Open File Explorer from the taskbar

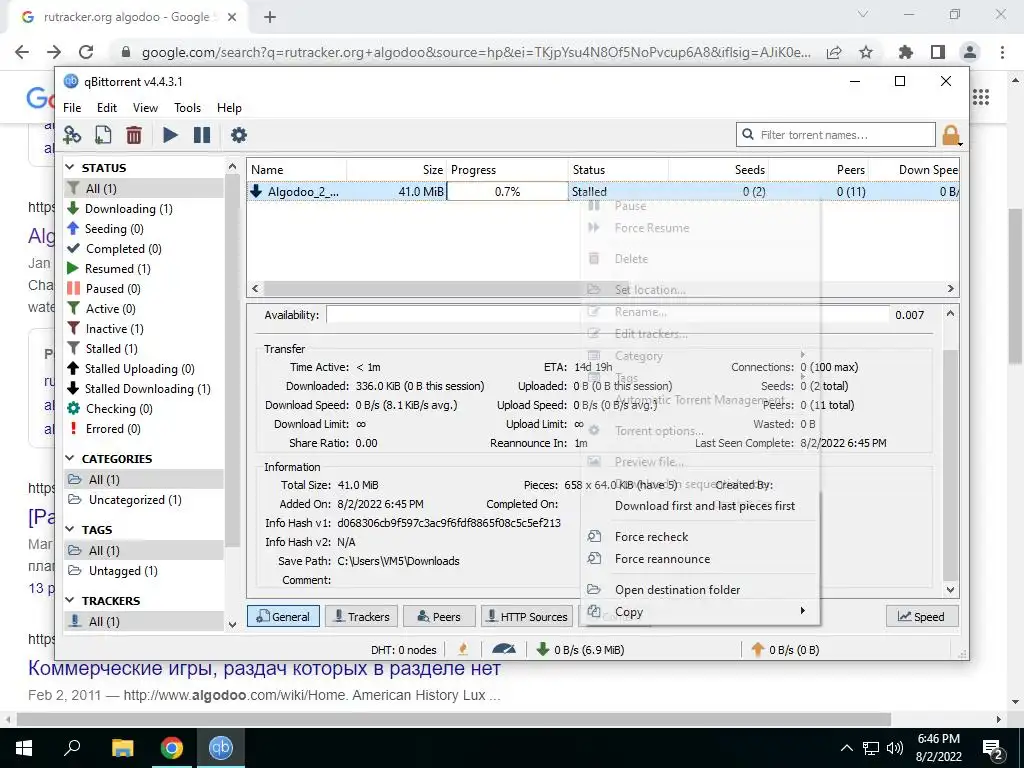point(122,748)
